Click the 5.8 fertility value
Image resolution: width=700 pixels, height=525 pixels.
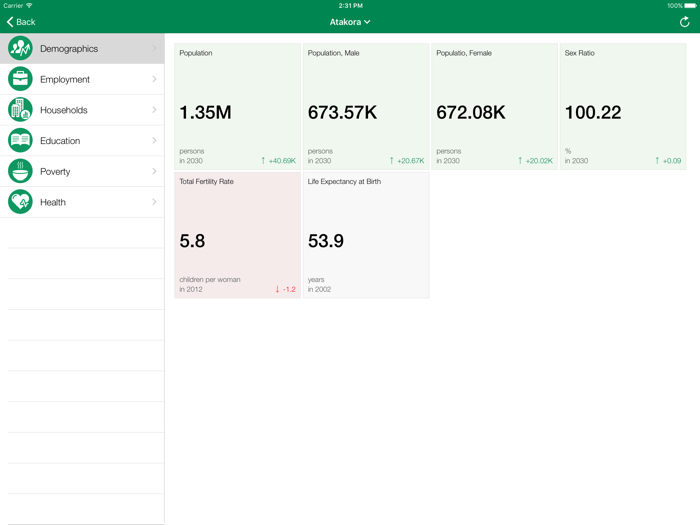[192, 241]
